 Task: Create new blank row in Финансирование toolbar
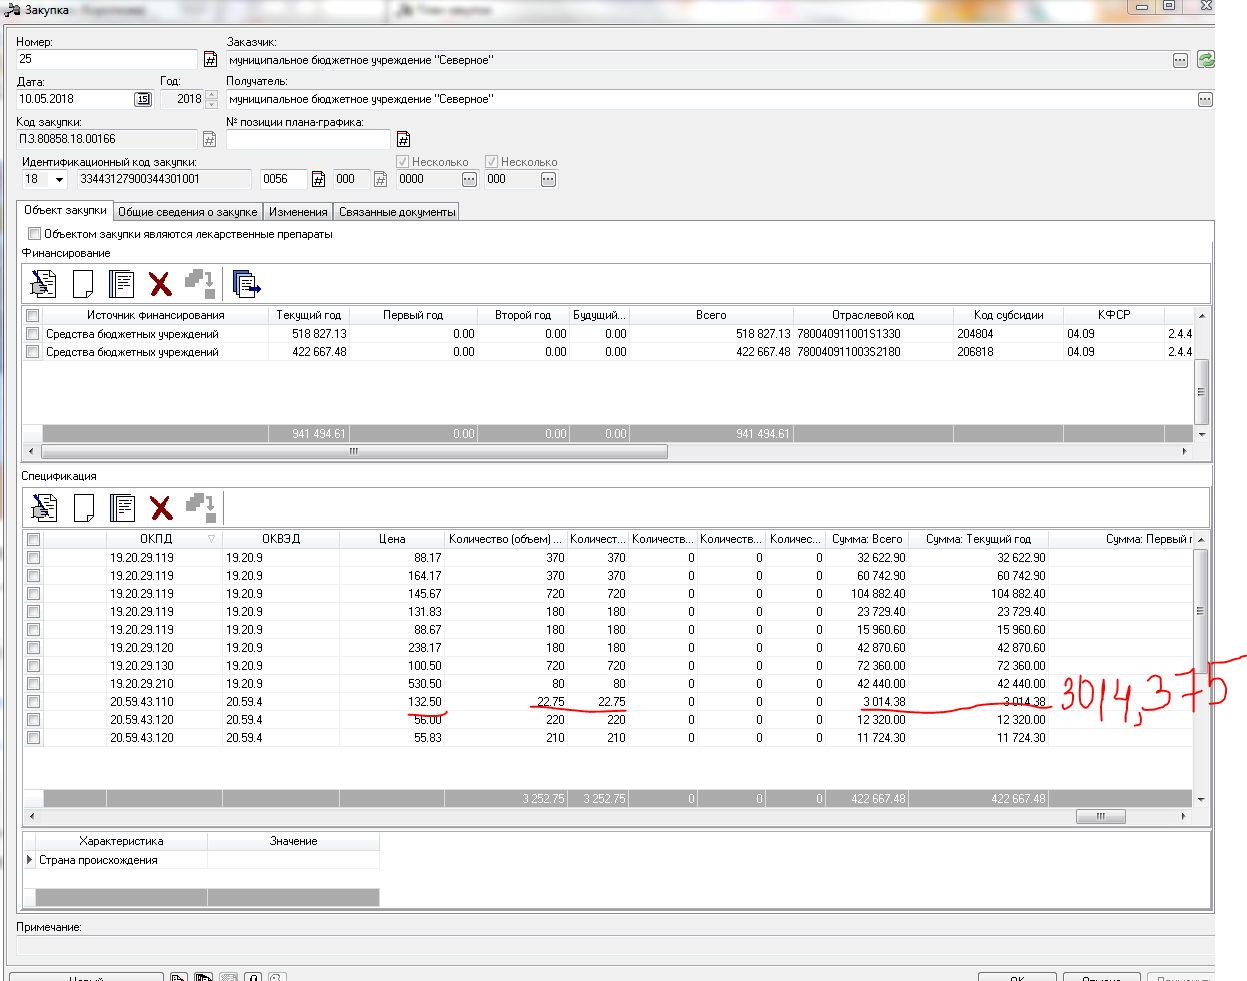83,284
